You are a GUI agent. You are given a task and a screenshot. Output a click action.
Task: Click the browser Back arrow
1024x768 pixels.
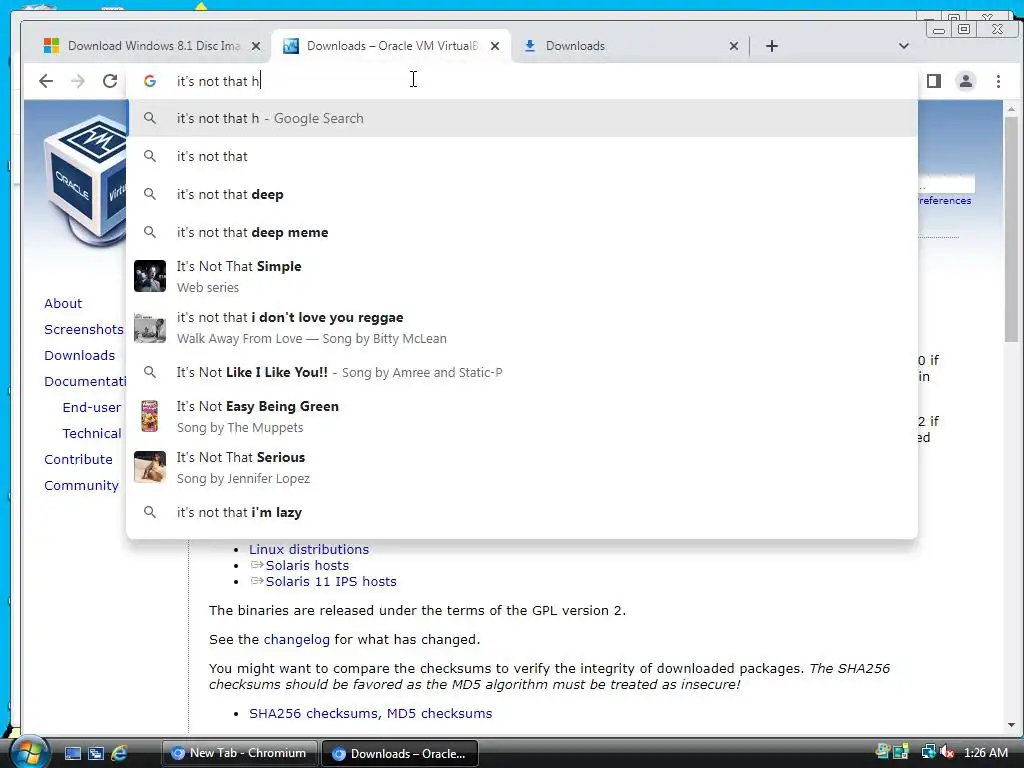tap(46, 81)
